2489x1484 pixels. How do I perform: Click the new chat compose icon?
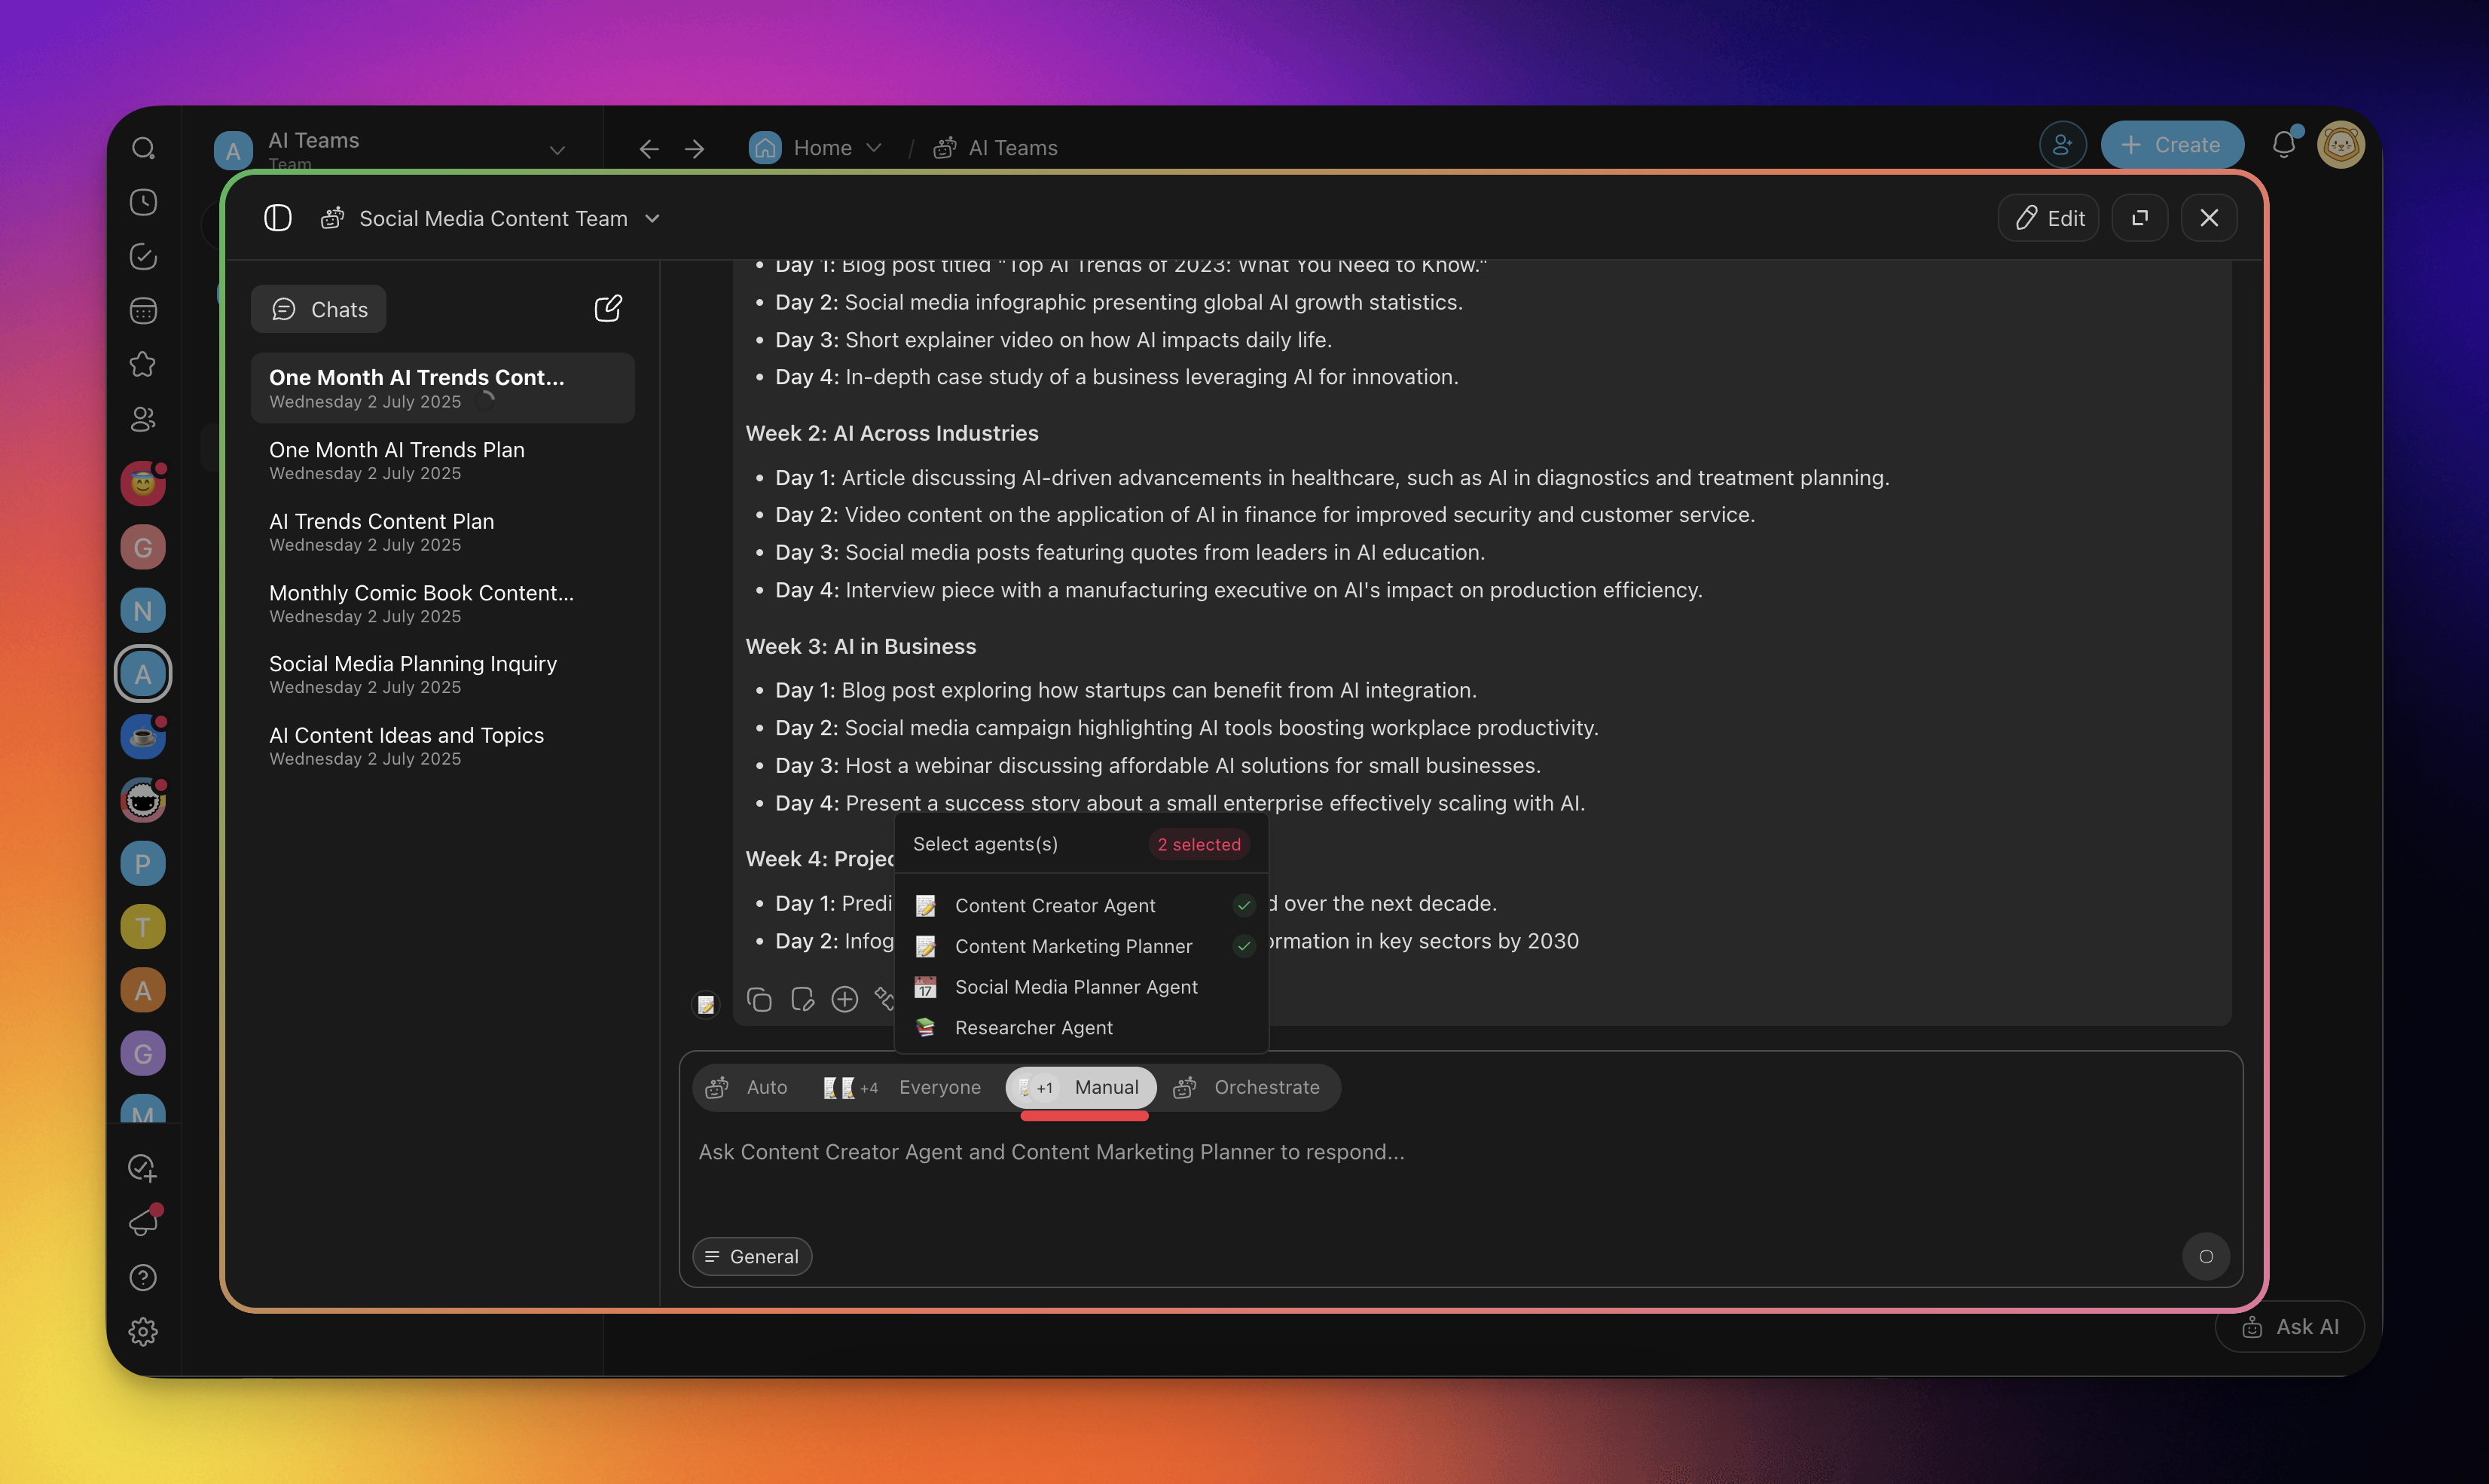[608, 308]
